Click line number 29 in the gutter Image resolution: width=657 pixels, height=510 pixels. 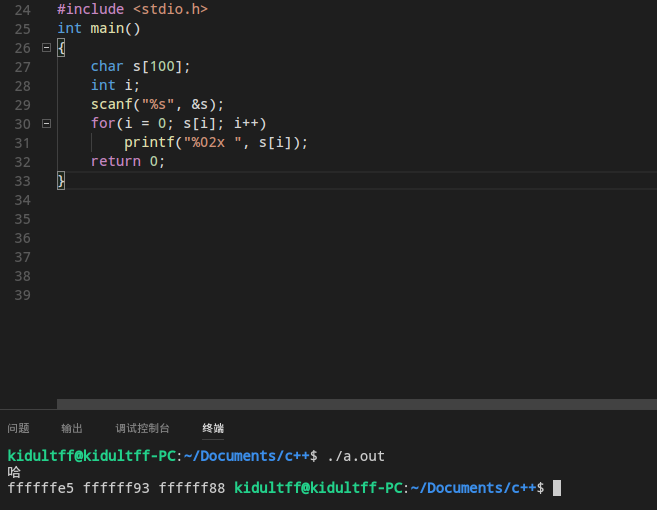[x=23, y=105]
